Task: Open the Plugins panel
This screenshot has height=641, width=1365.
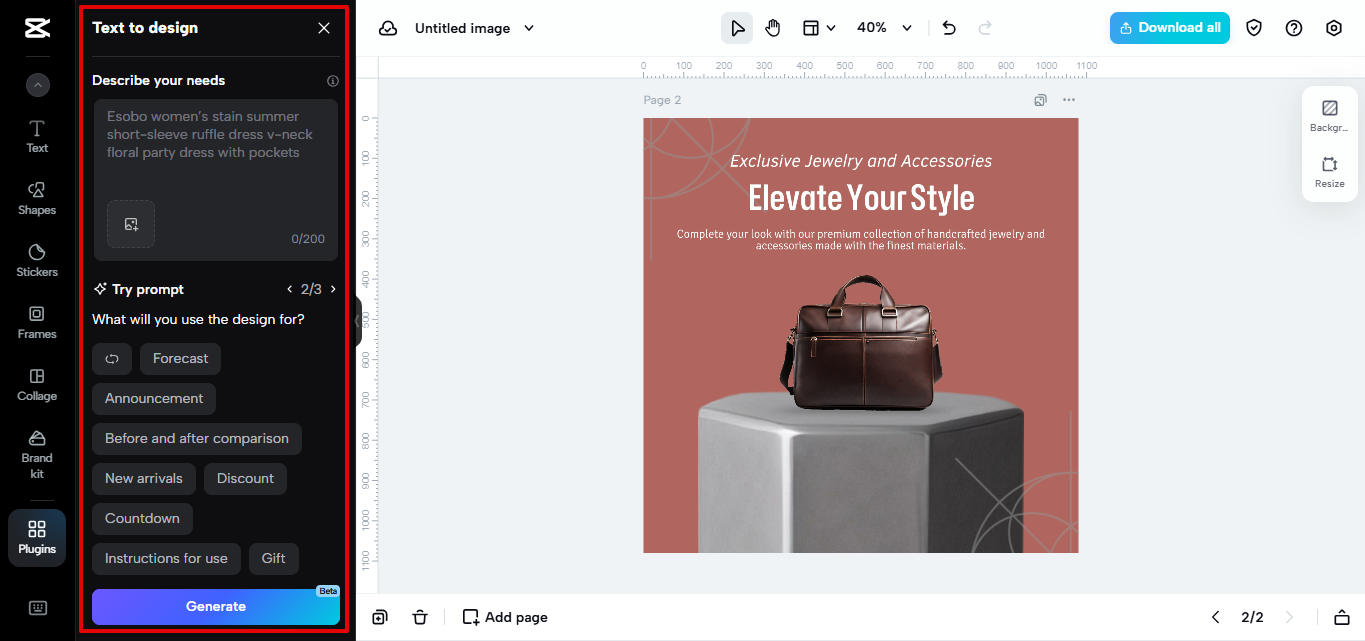Action: click(36, 537)
